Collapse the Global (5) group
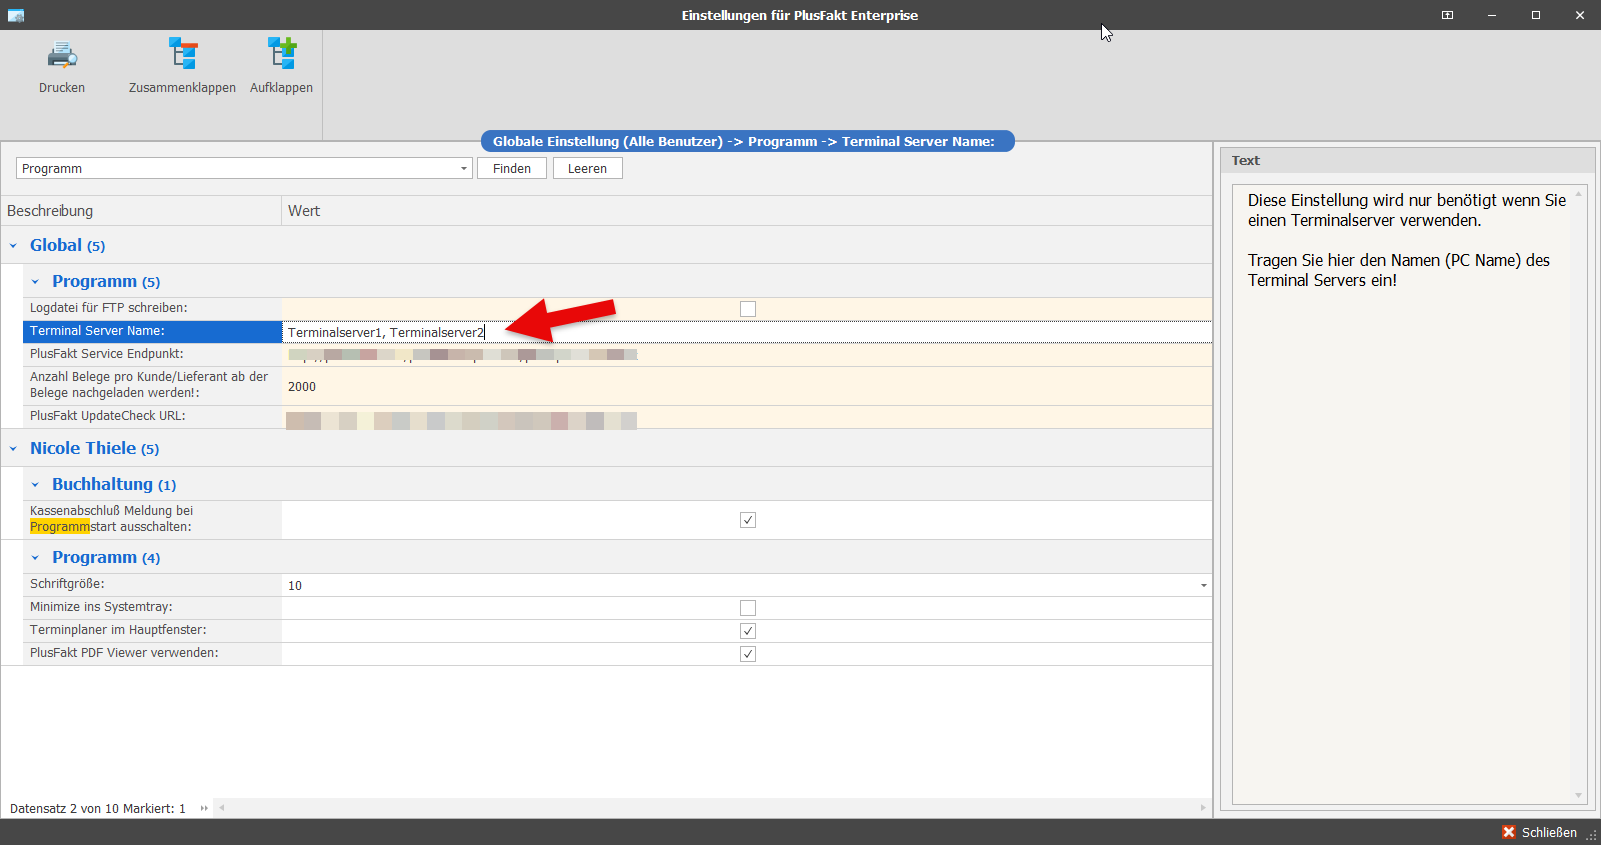1601x845 pixels. (x=13, y=246)
